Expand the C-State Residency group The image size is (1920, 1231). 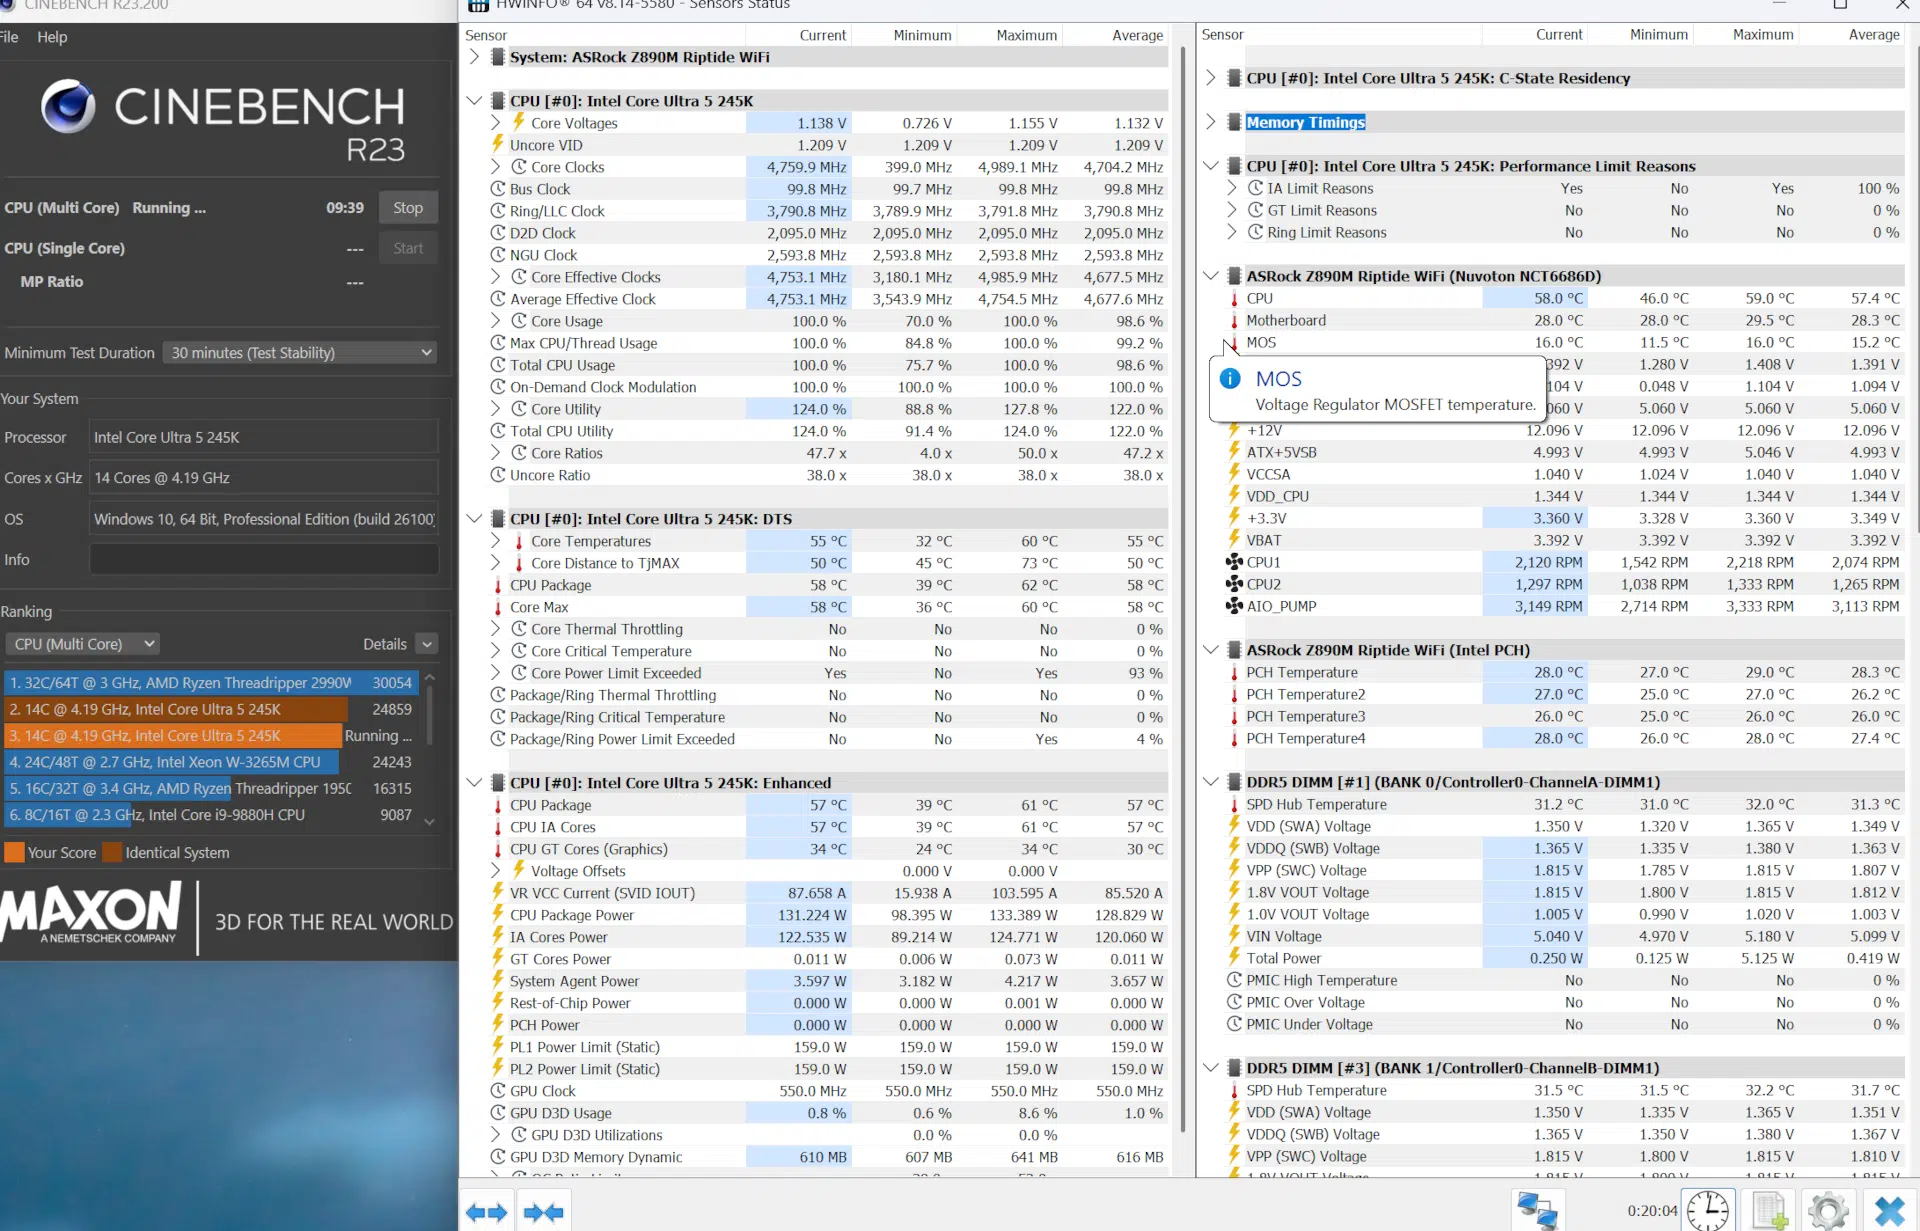1210,78
